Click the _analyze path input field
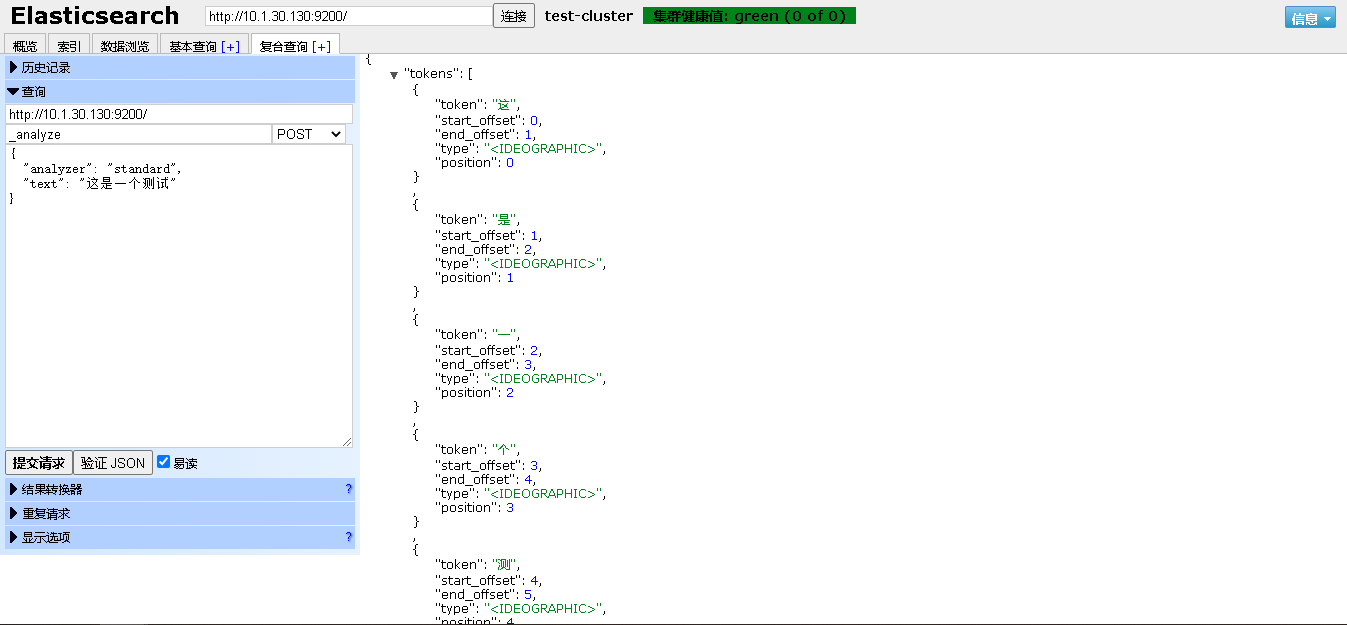1347x625 pixels. tap(138, 134)
